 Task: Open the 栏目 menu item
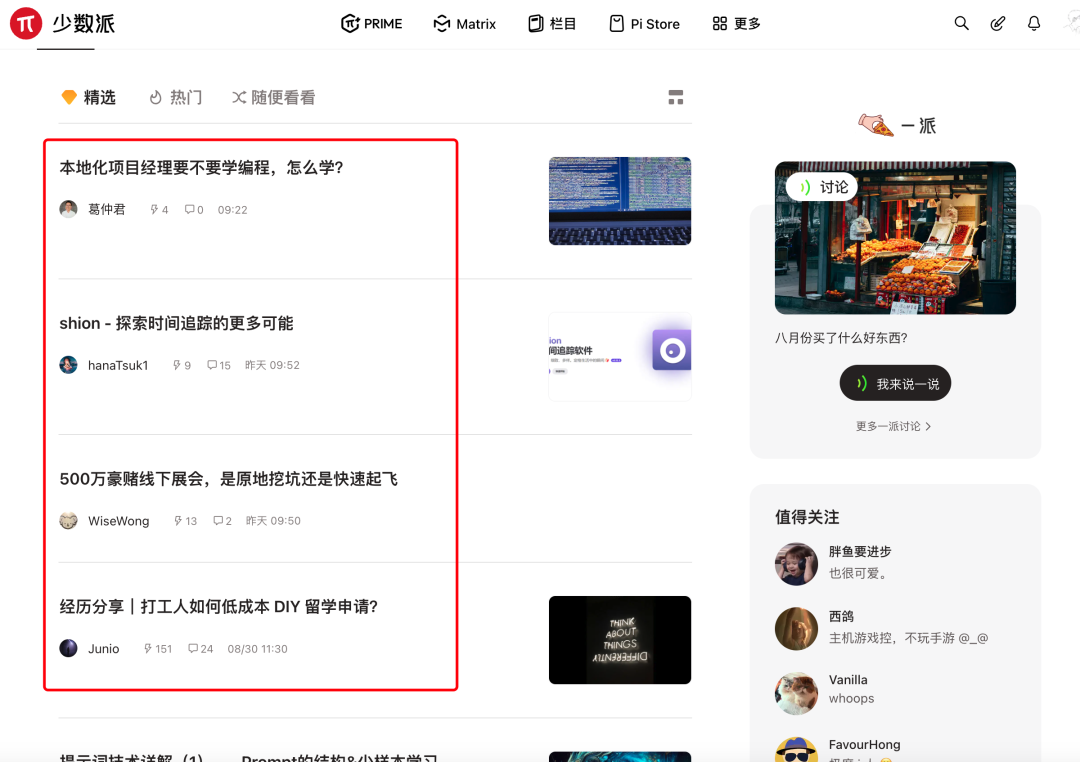point(552,24)
